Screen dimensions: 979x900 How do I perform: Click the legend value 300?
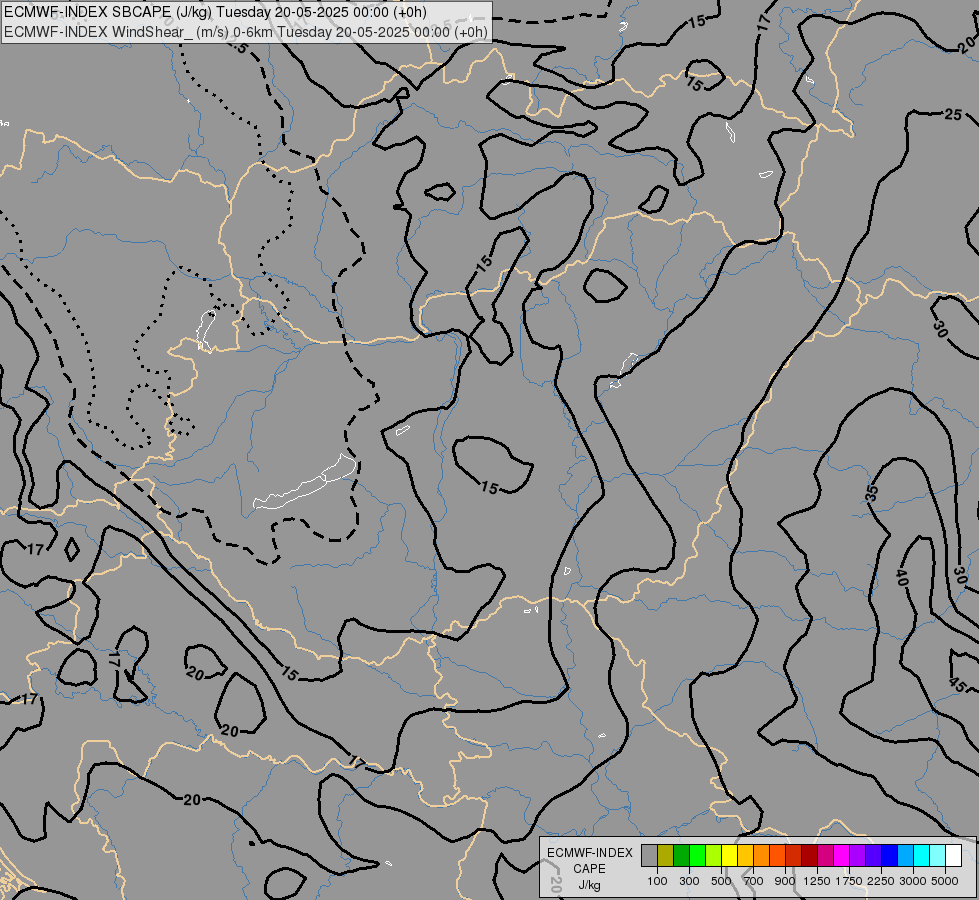click(x=689, y=881)
